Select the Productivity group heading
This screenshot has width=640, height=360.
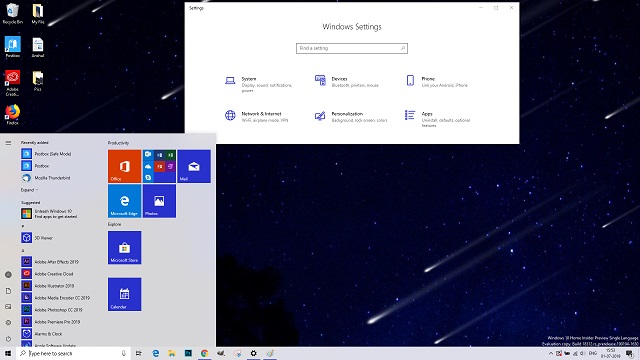(x=118, y=143)
